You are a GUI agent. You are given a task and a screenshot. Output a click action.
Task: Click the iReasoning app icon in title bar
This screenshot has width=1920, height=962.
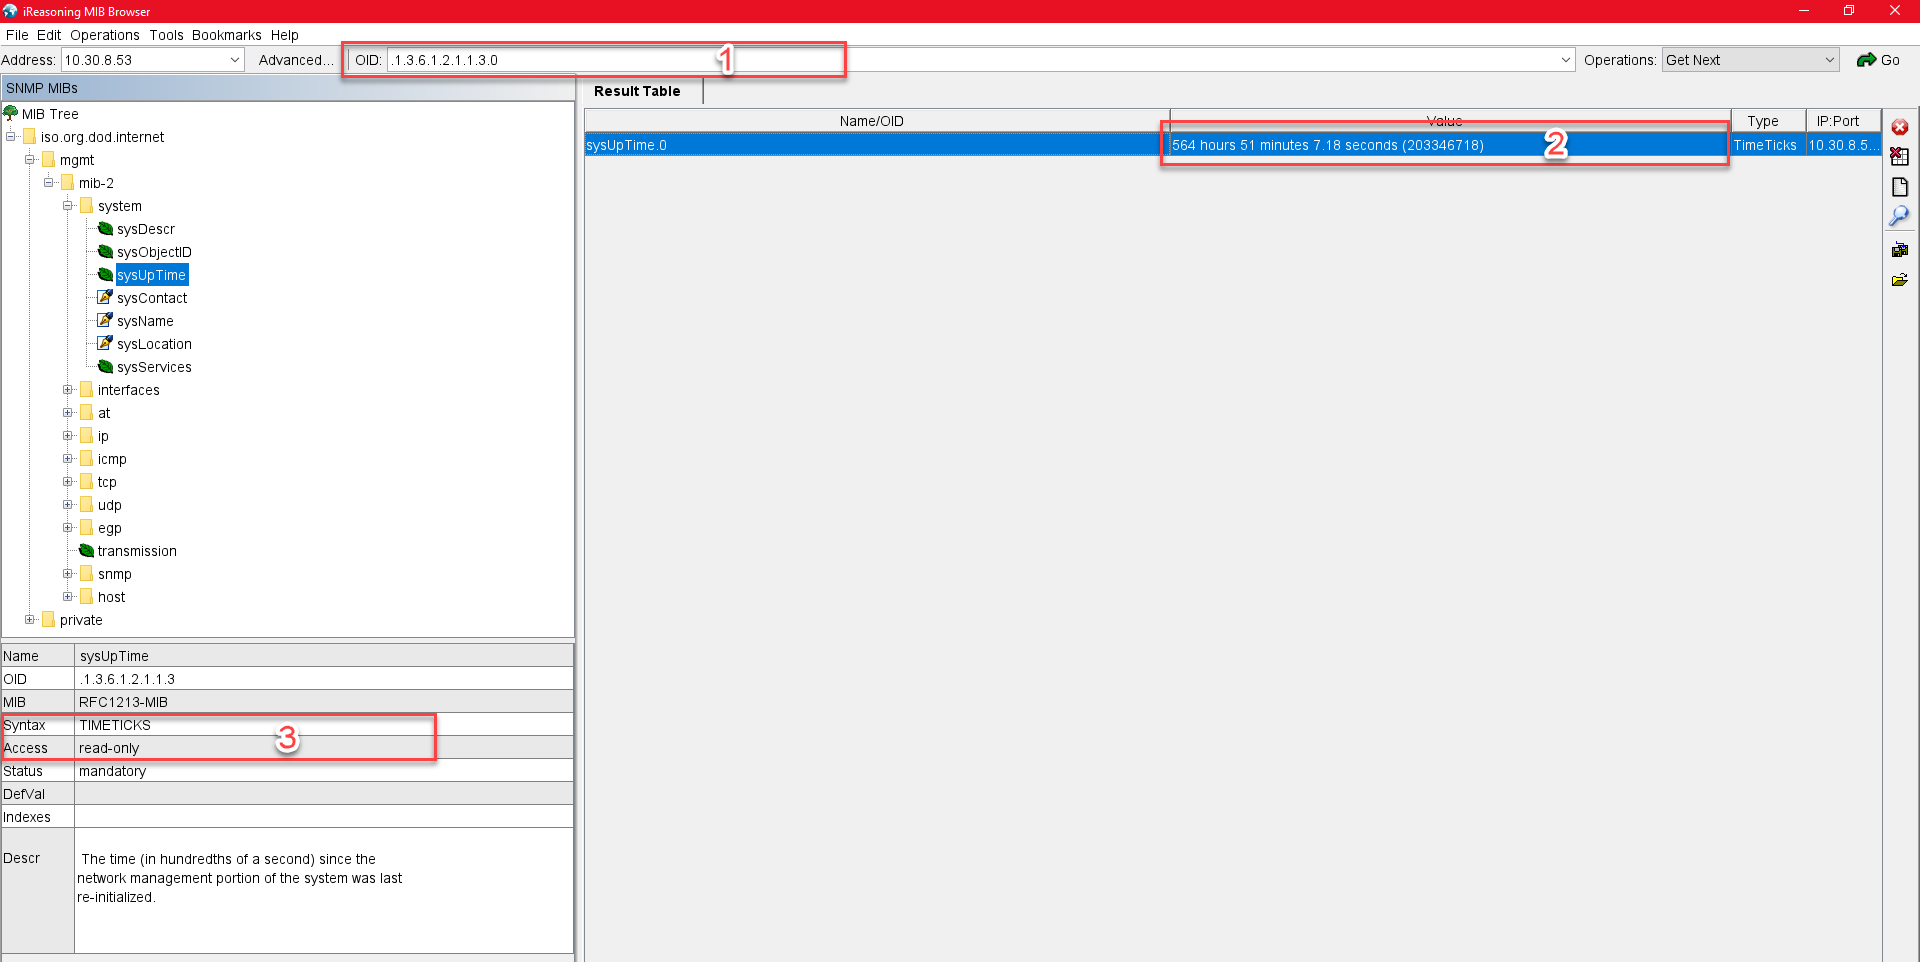click(x=10, y=11)
